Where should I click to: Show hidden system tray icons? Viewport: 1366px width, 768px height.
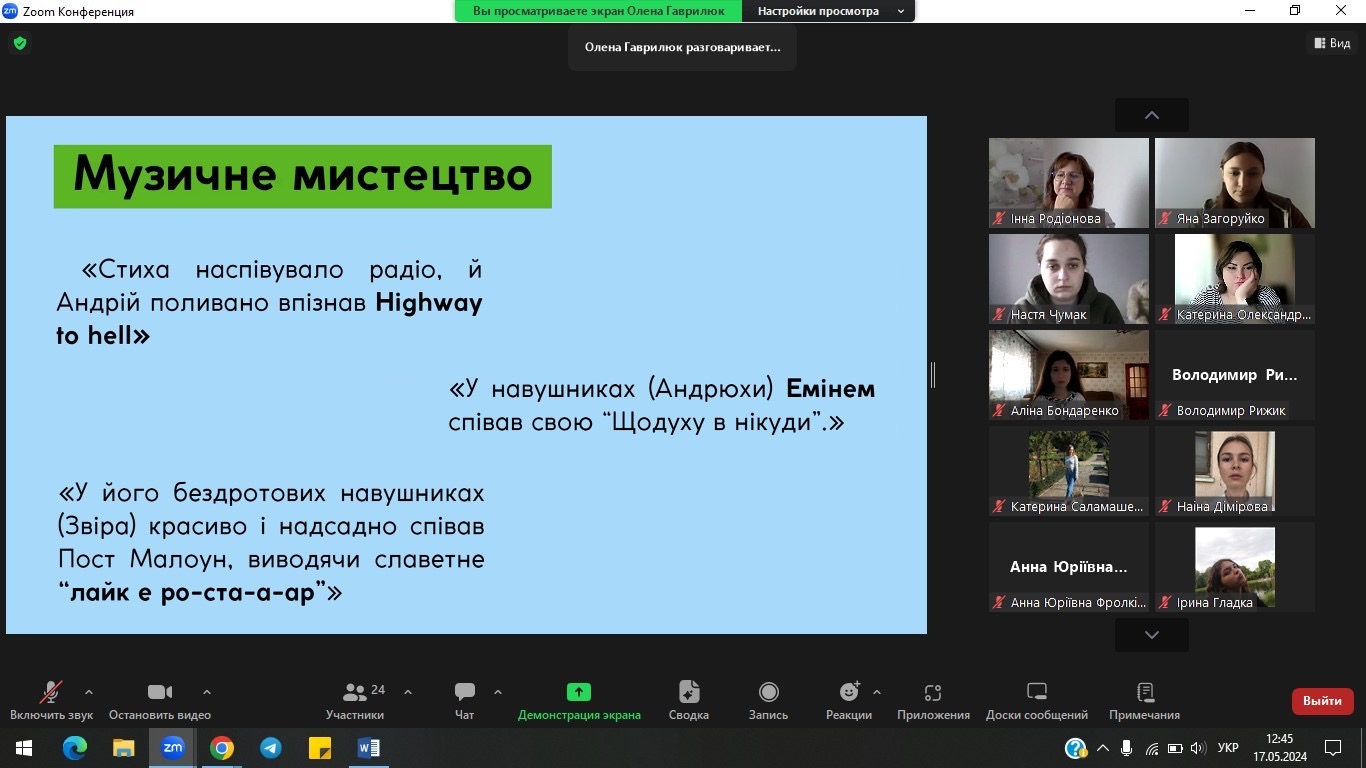coord(1103,748)
